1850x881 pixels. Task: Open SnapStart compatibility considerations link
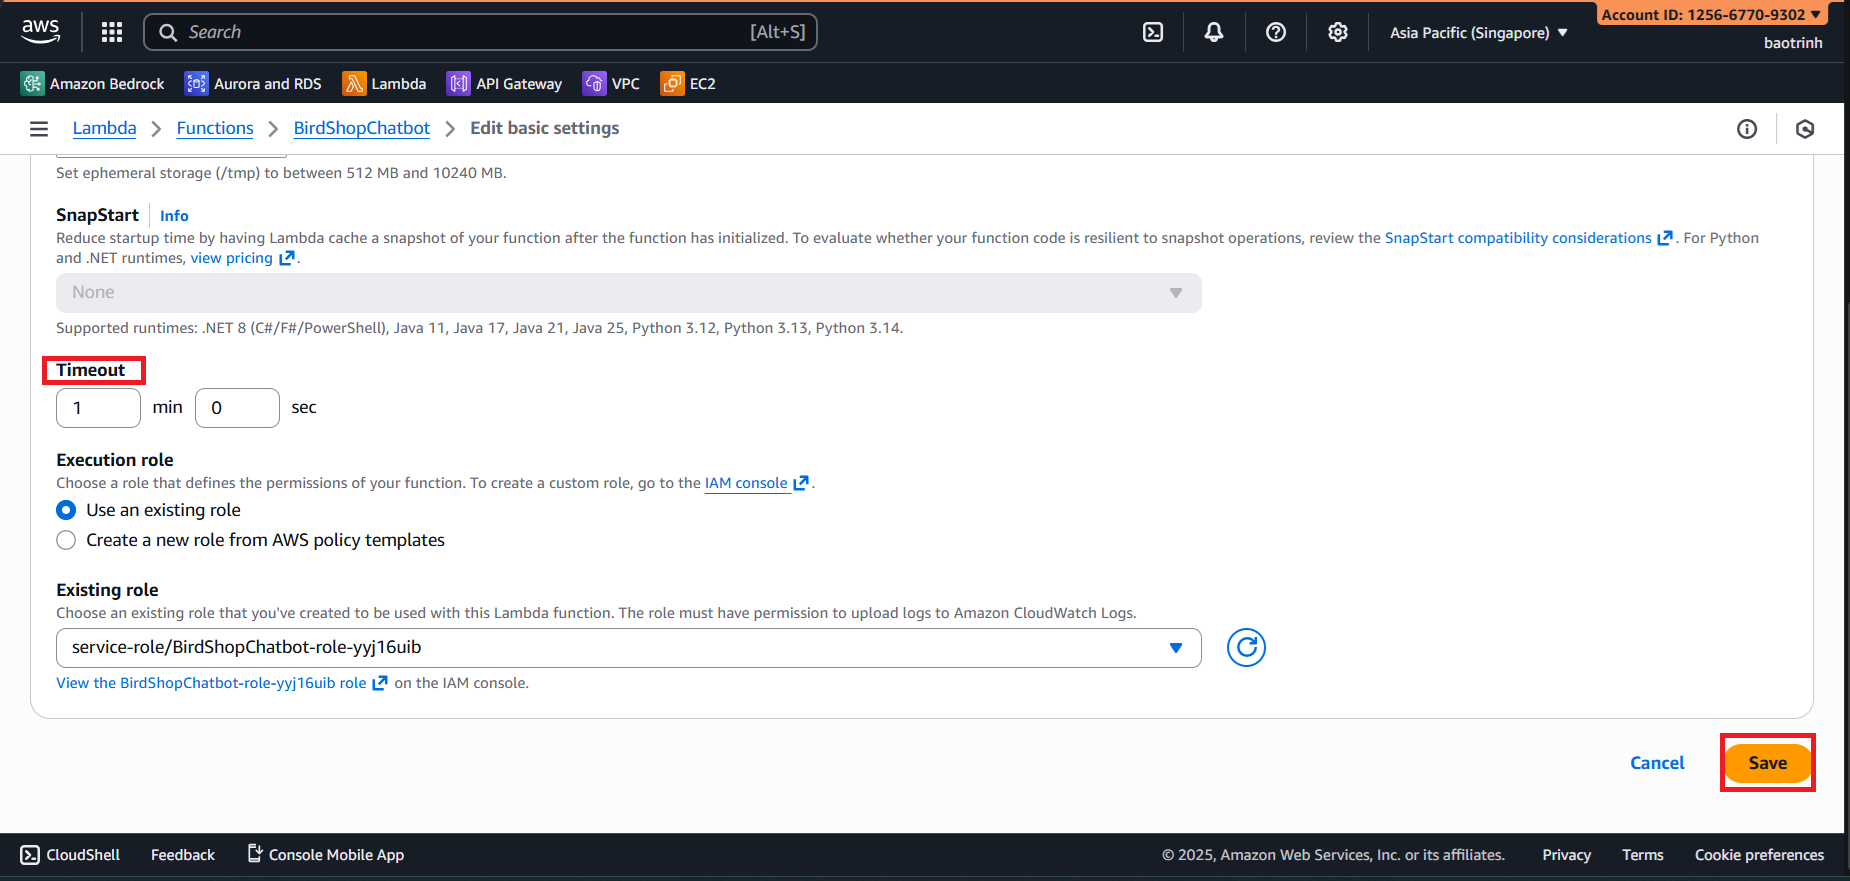1518,238
